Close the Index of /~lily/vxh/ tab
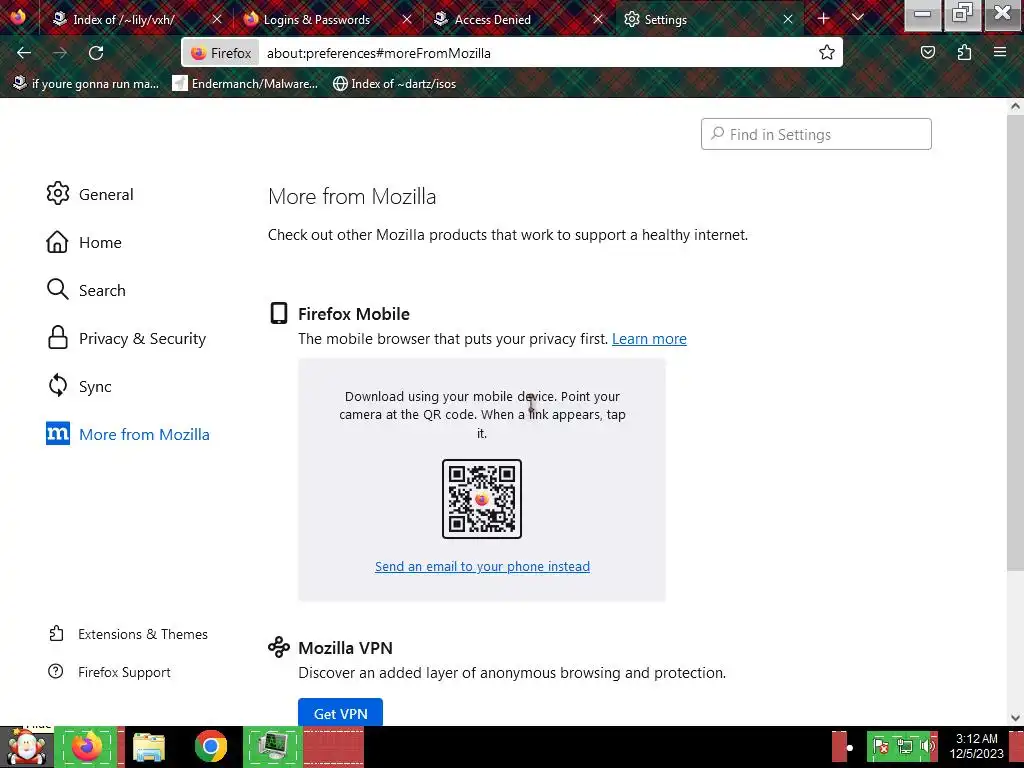1024x768 pixels. click(217, 20)
